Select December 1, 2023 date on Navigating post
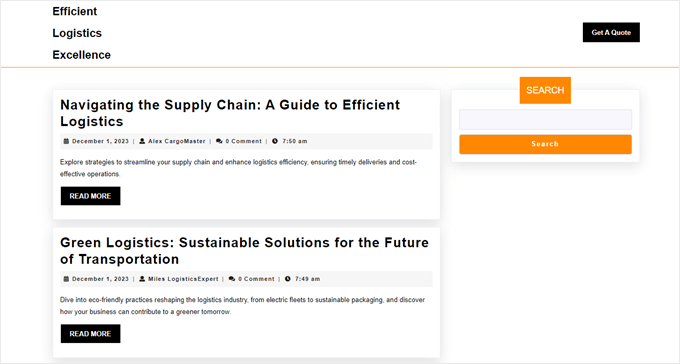 101,141
